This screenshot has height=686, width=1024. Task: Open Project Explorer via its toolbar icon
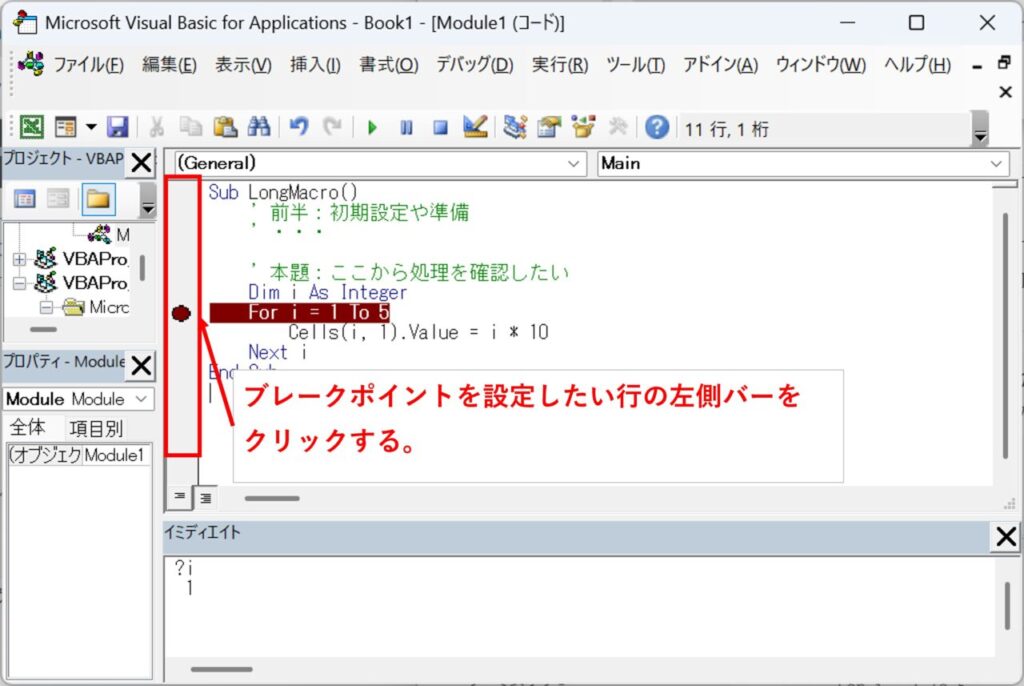[x=515, y=127]
